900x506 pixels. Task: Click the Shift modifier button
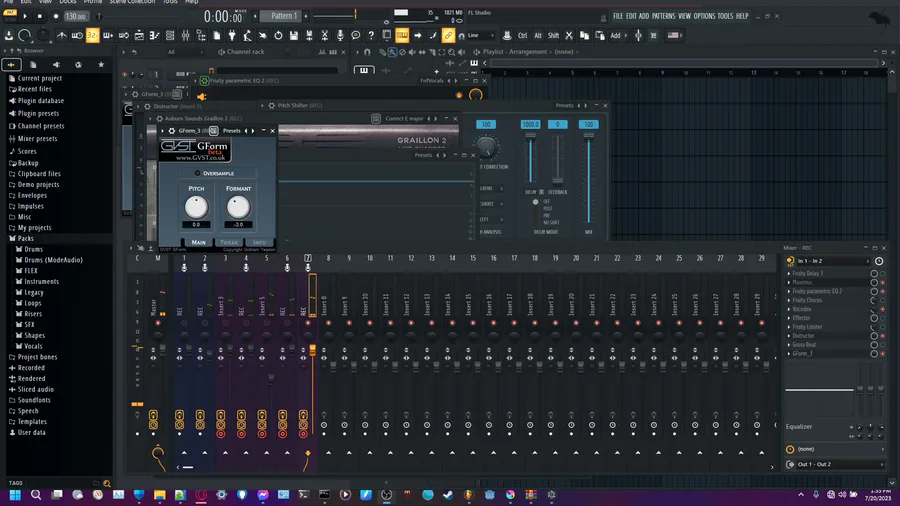coord(553,36)
